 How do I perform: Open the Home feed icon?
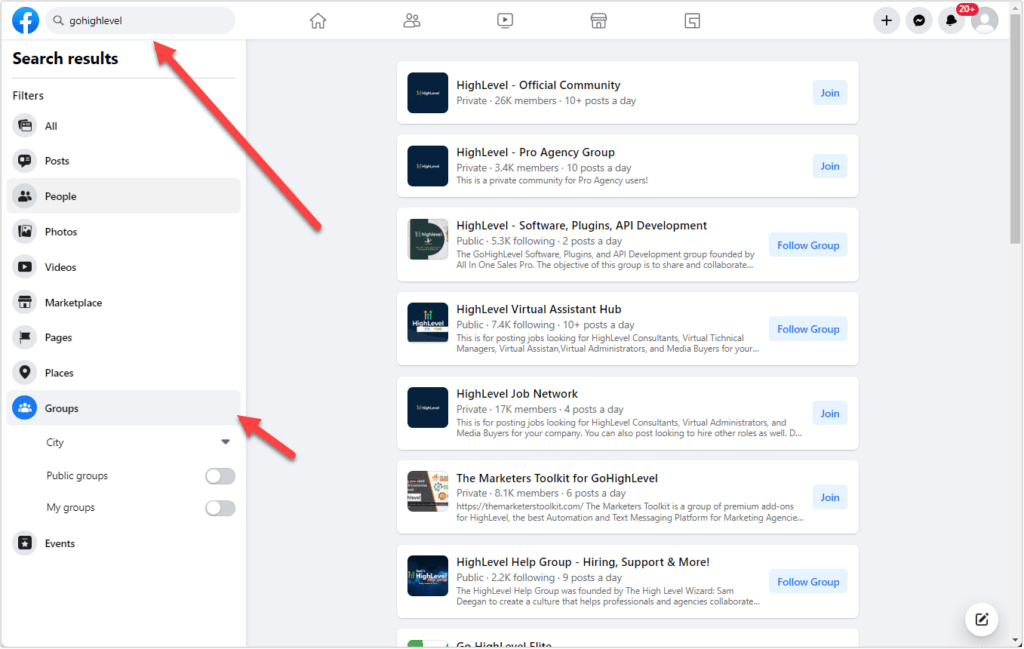(318, 21)
